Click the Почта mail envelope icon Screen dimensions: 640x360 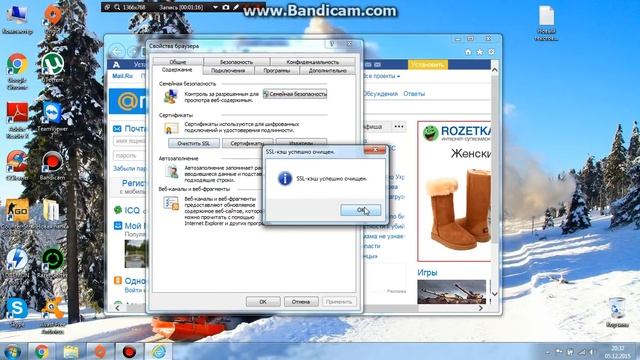click(117, 129)
